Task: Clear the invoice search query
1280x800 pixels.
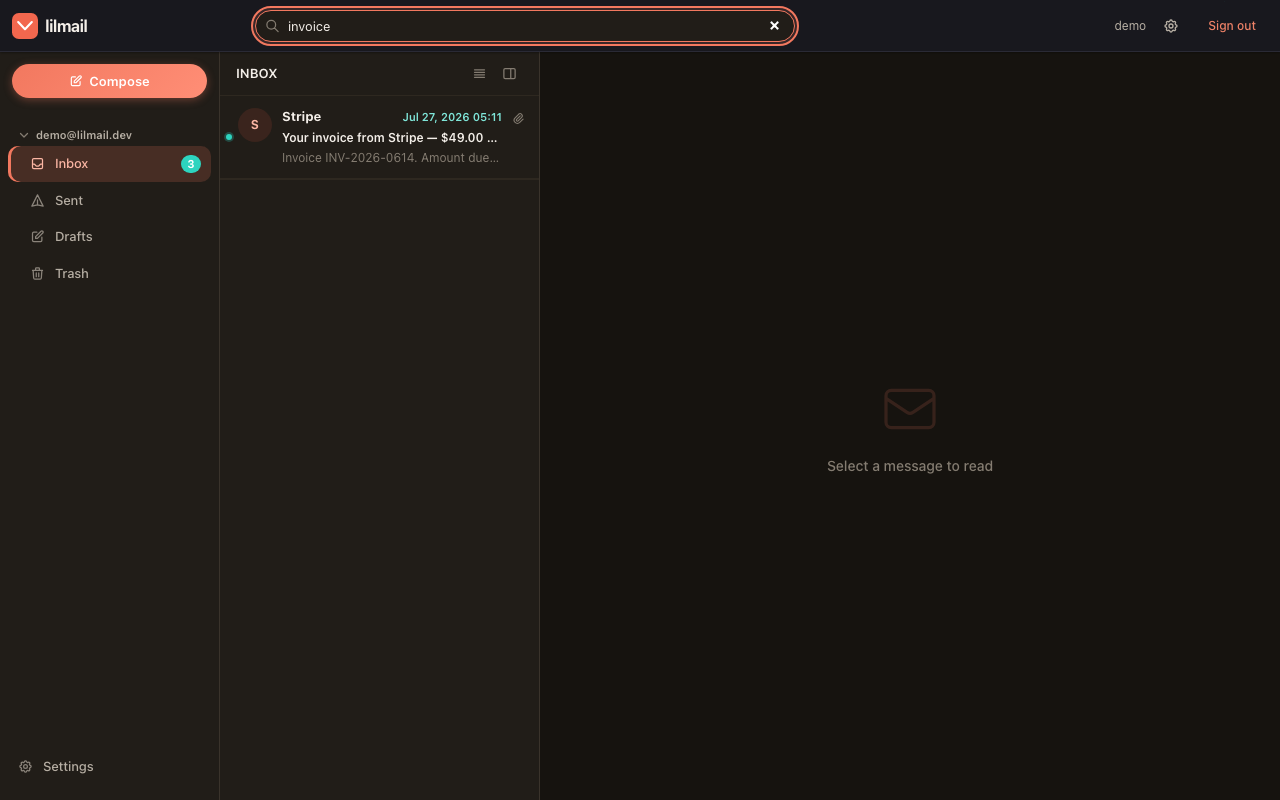Action: [774, 26]
